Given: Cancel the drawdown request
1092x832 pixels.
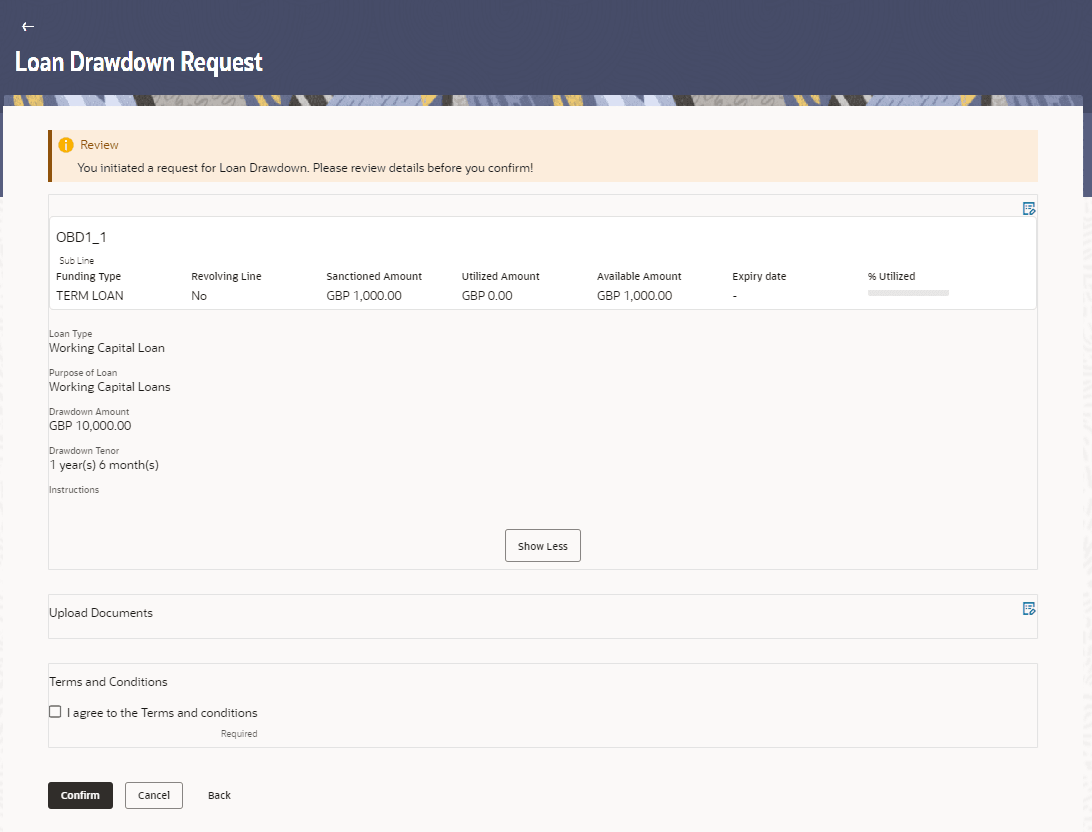Looking at the screenshot, I should 154,795.
